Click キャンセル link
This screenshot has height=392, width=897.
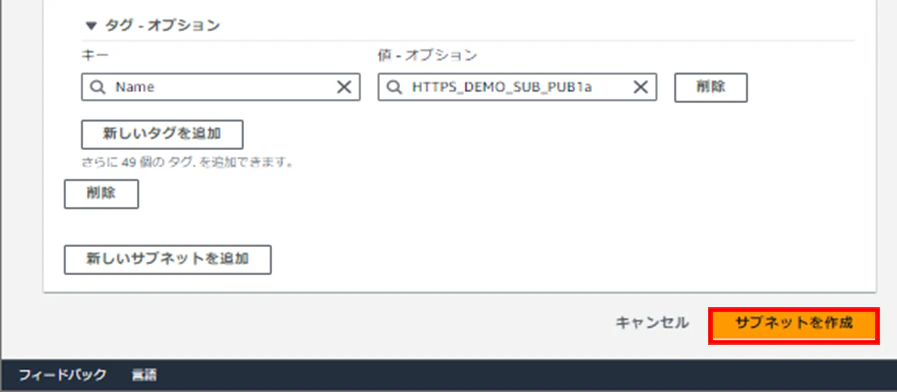click(x=652, y=323)
